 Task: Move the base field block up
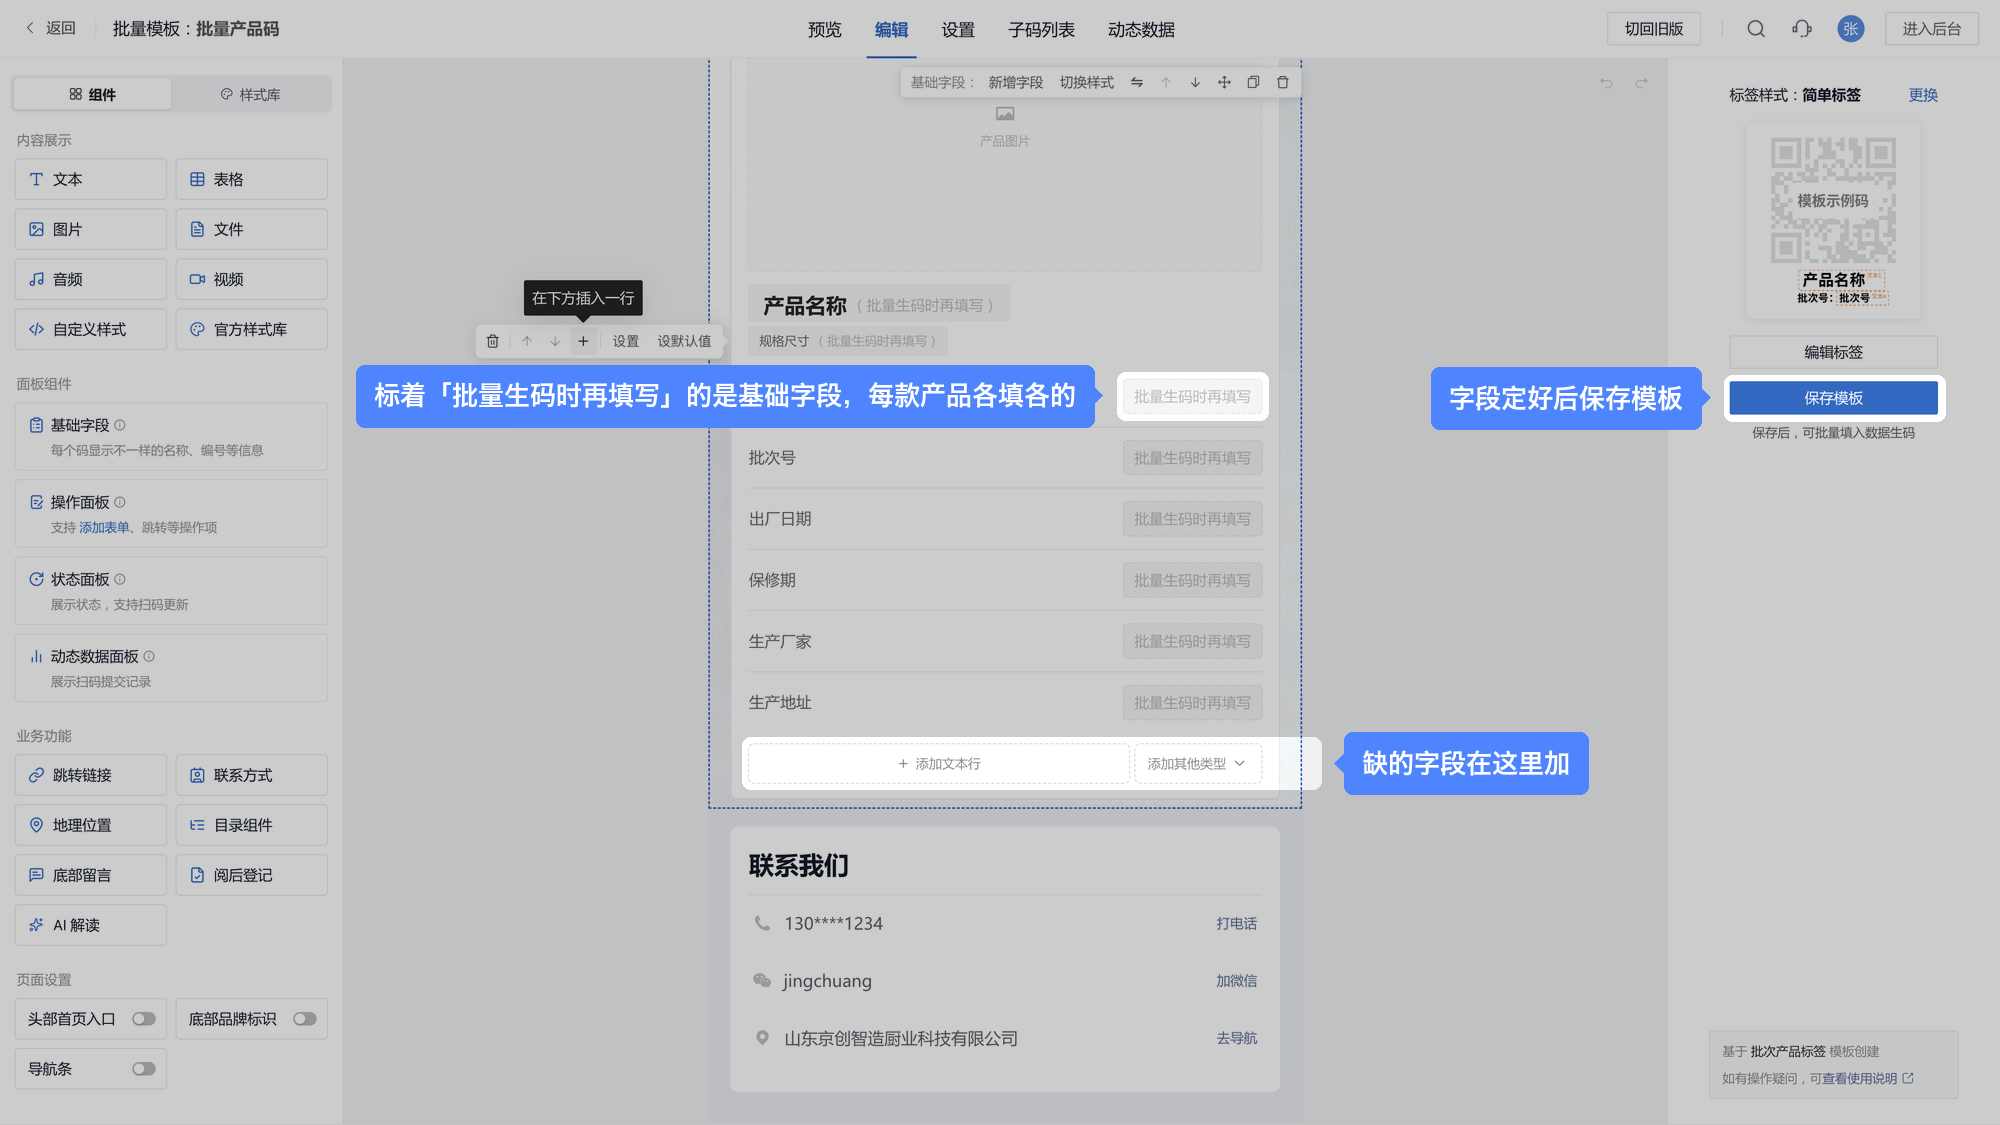[1166, 83]
